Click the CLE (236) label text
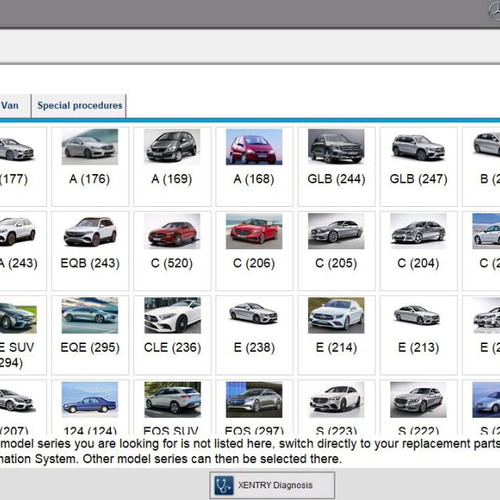The image size is (500, 500). pos(172,348)
